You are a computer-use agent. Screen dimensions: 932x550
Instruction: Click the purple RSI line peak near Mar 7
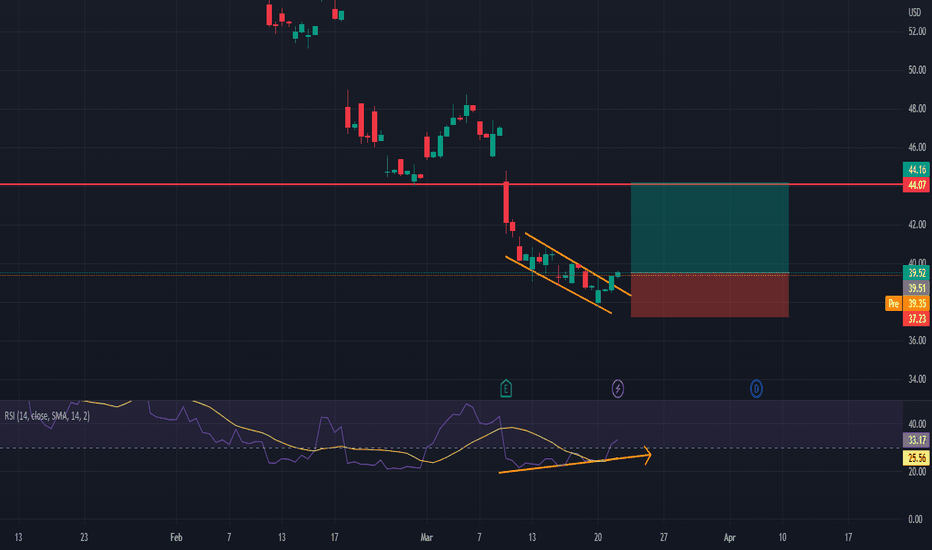click(468, 405)
